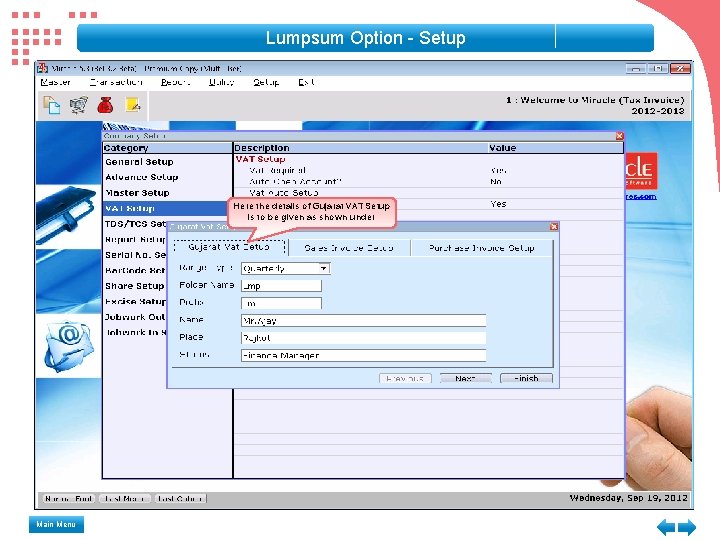Click the Vat Auto Setup row

tap(428, 193)
